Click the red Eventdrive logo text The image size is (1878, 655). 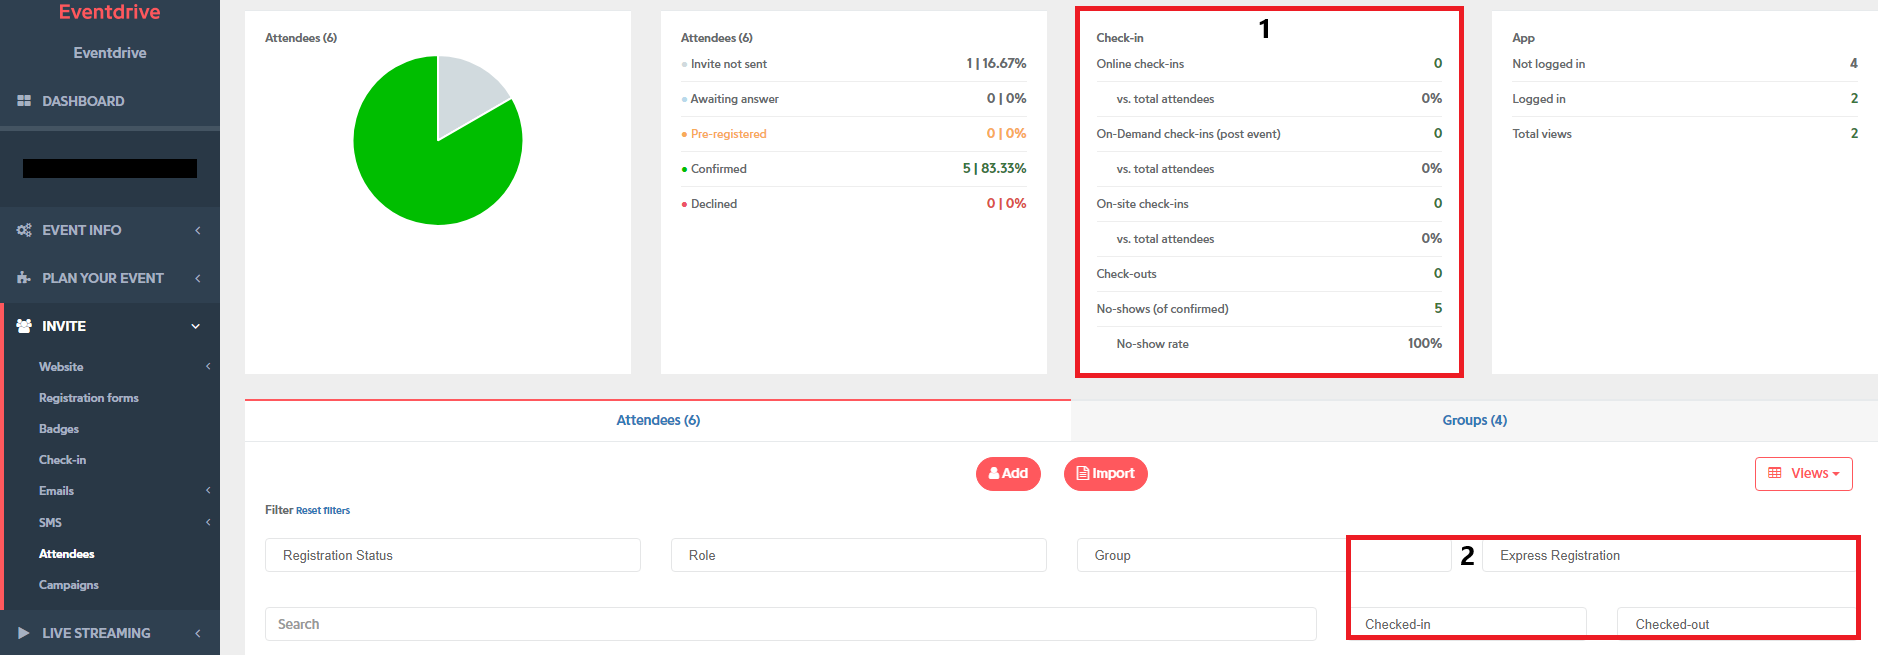pos(110,12)
